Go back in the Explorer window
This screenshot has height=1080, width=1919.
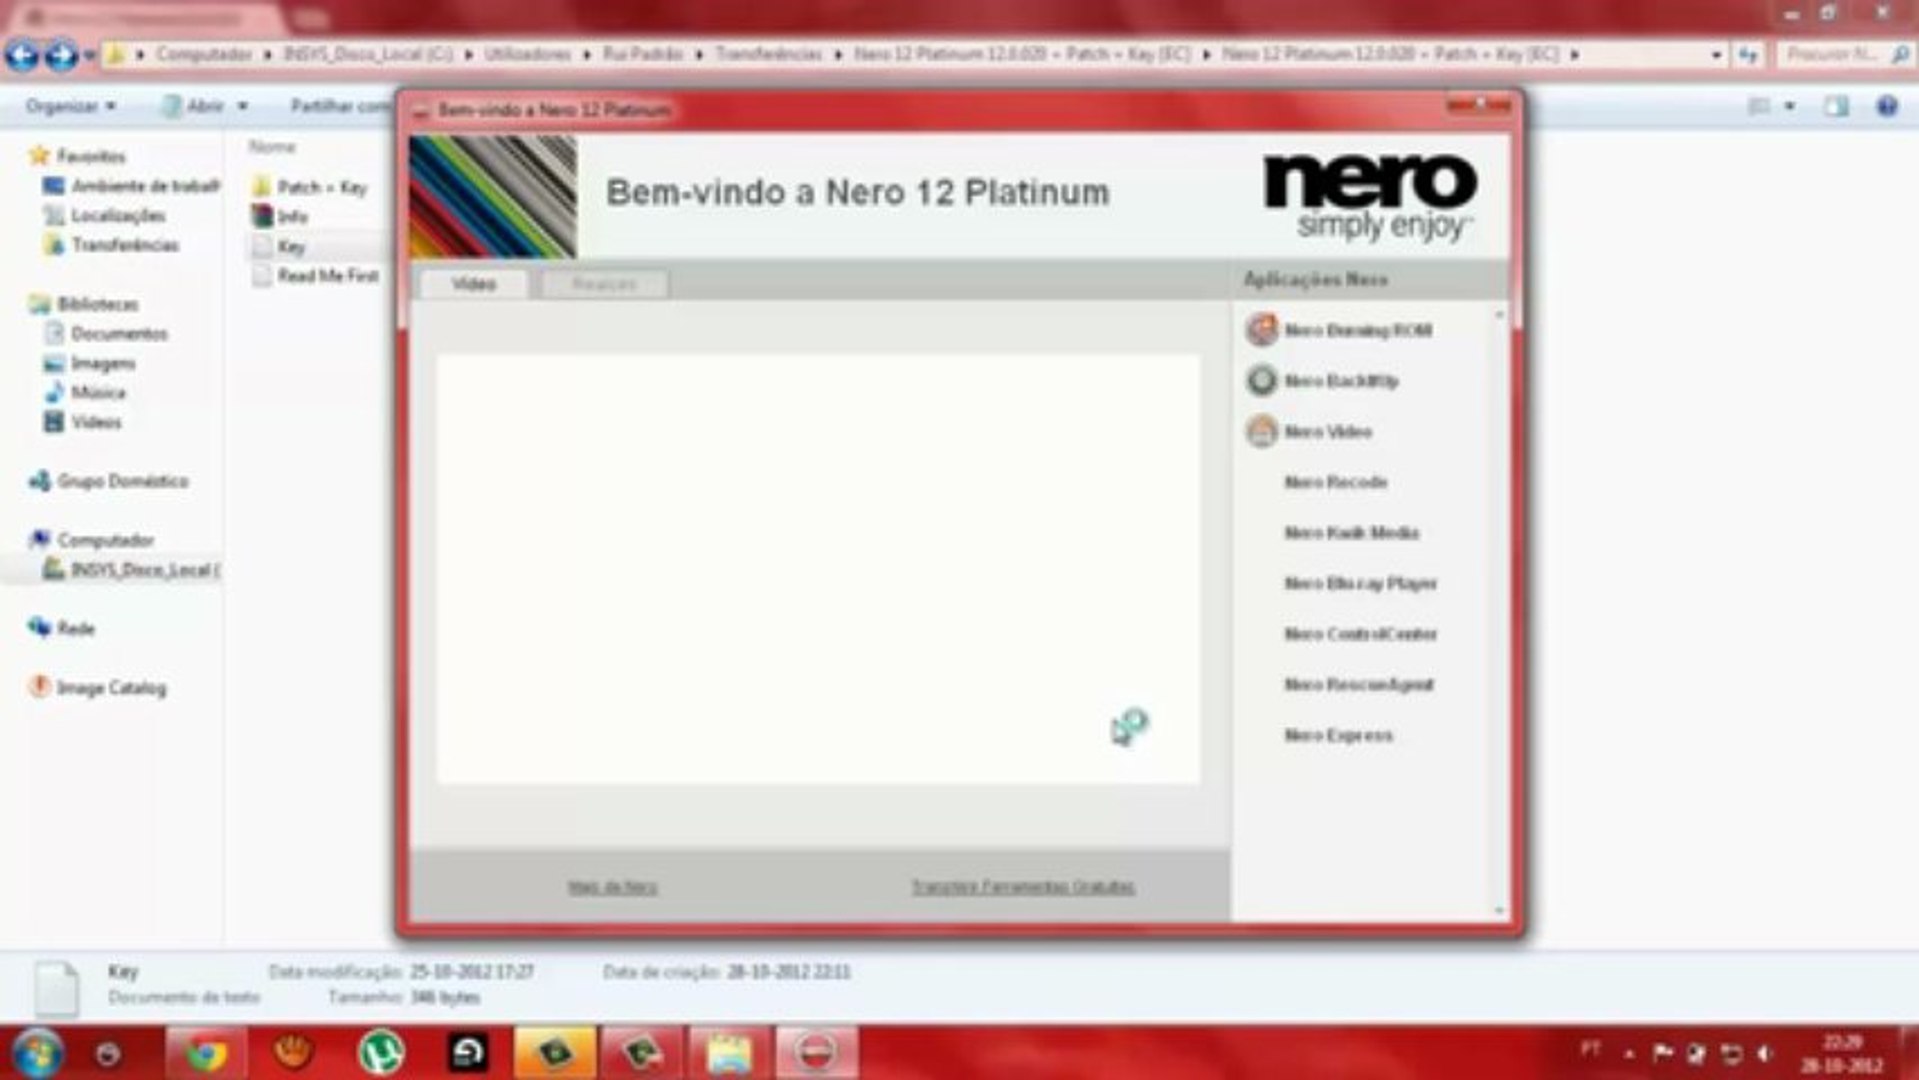[22, 55]
